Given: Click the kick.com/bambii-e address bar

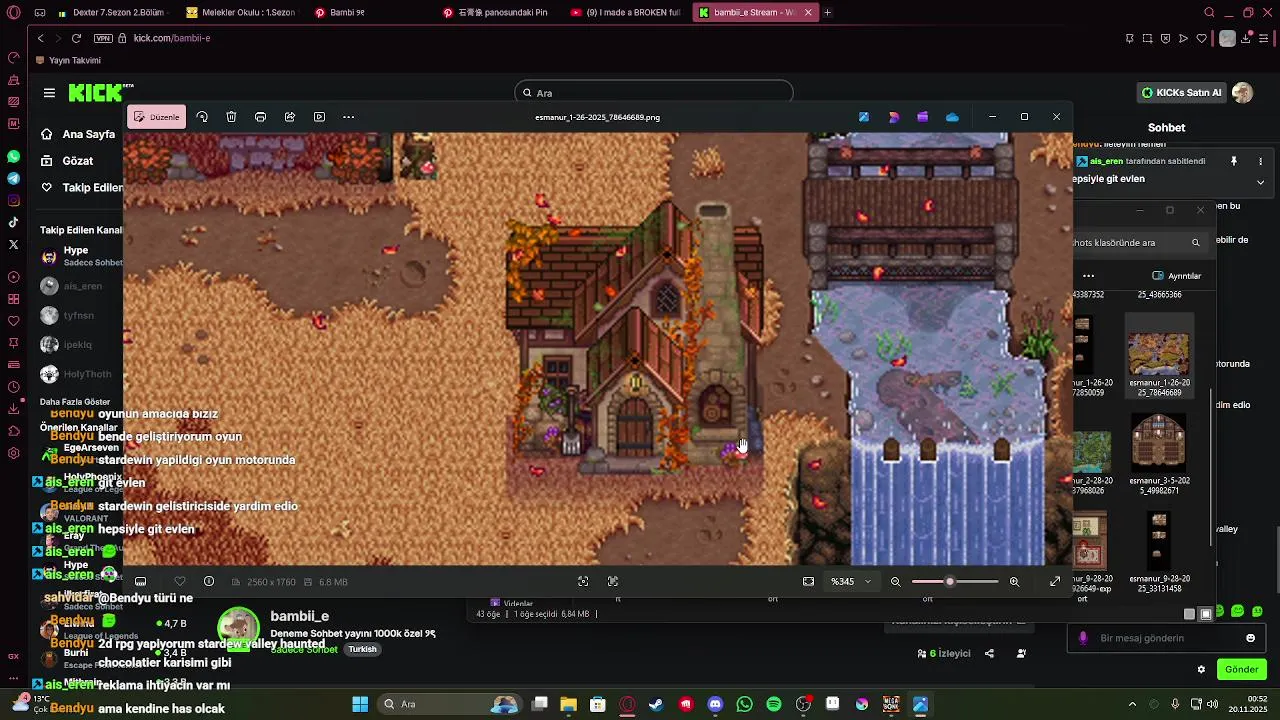Looking at the screenshot, I should (x=172, y=38).
